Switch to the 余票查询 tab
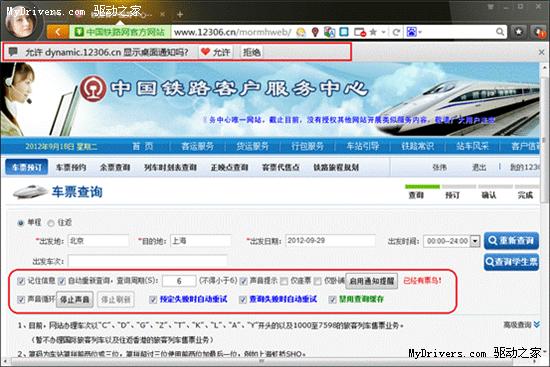Image resolution: width=550 pixels, height=367 pixels. [115, 167]
